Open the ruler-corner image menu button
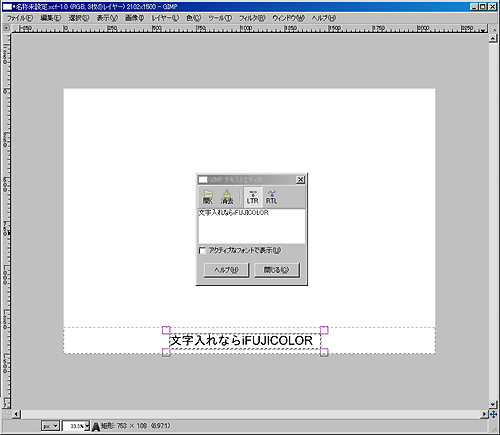Viewport: 500px width, 435px height. click(6, 28)
